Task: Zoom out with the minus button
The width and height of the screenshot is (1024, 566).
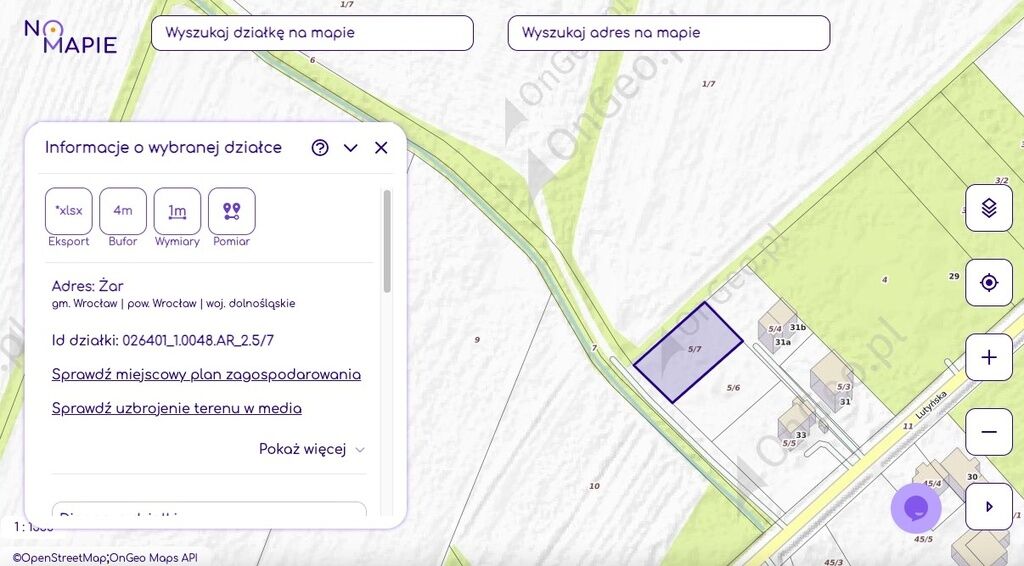Action: point(989,432)
